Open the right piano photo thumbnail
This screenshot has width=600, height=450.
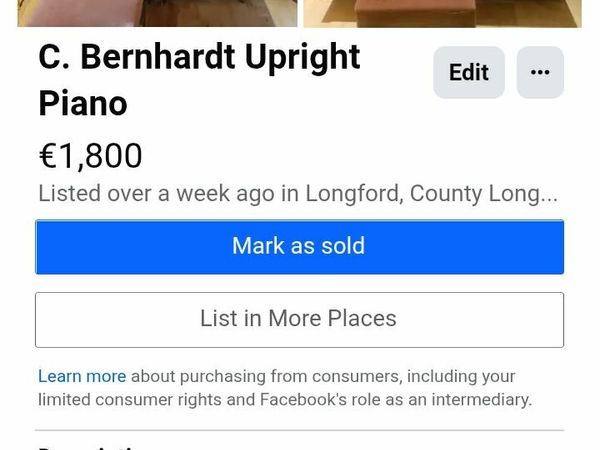(x=442, y=12)
